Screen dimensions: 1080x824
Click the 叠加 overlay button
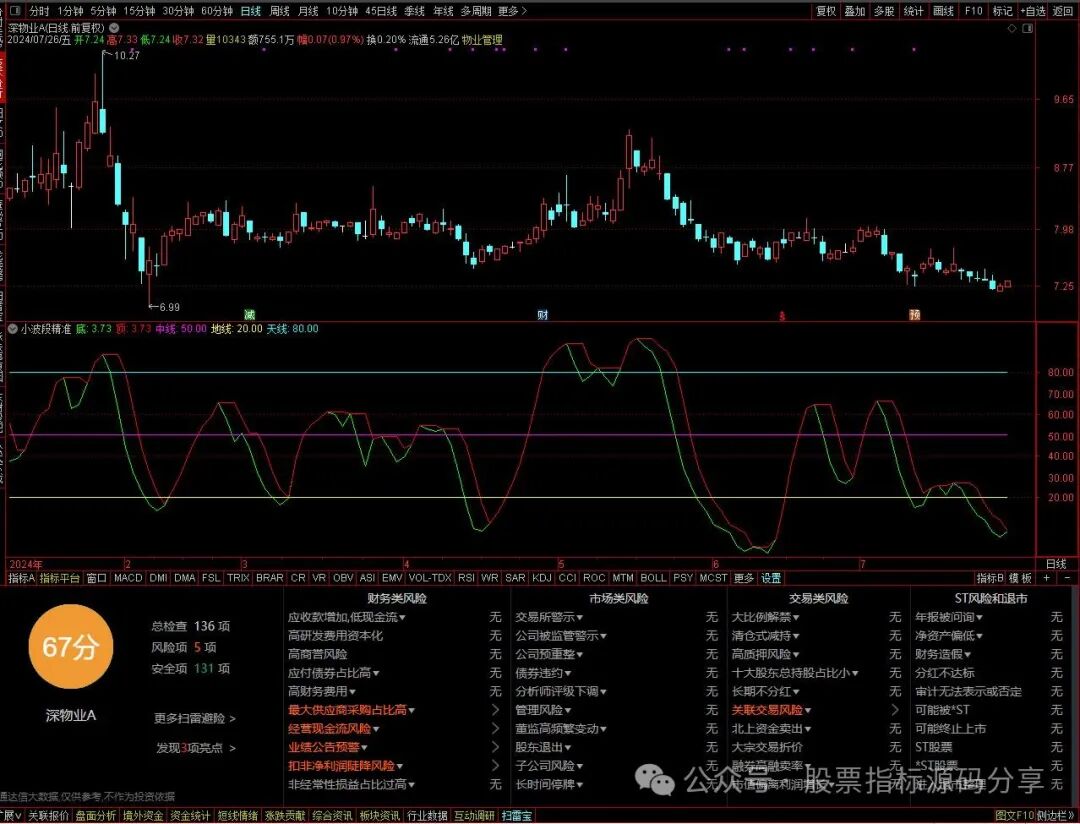click(x=855, y=11)
